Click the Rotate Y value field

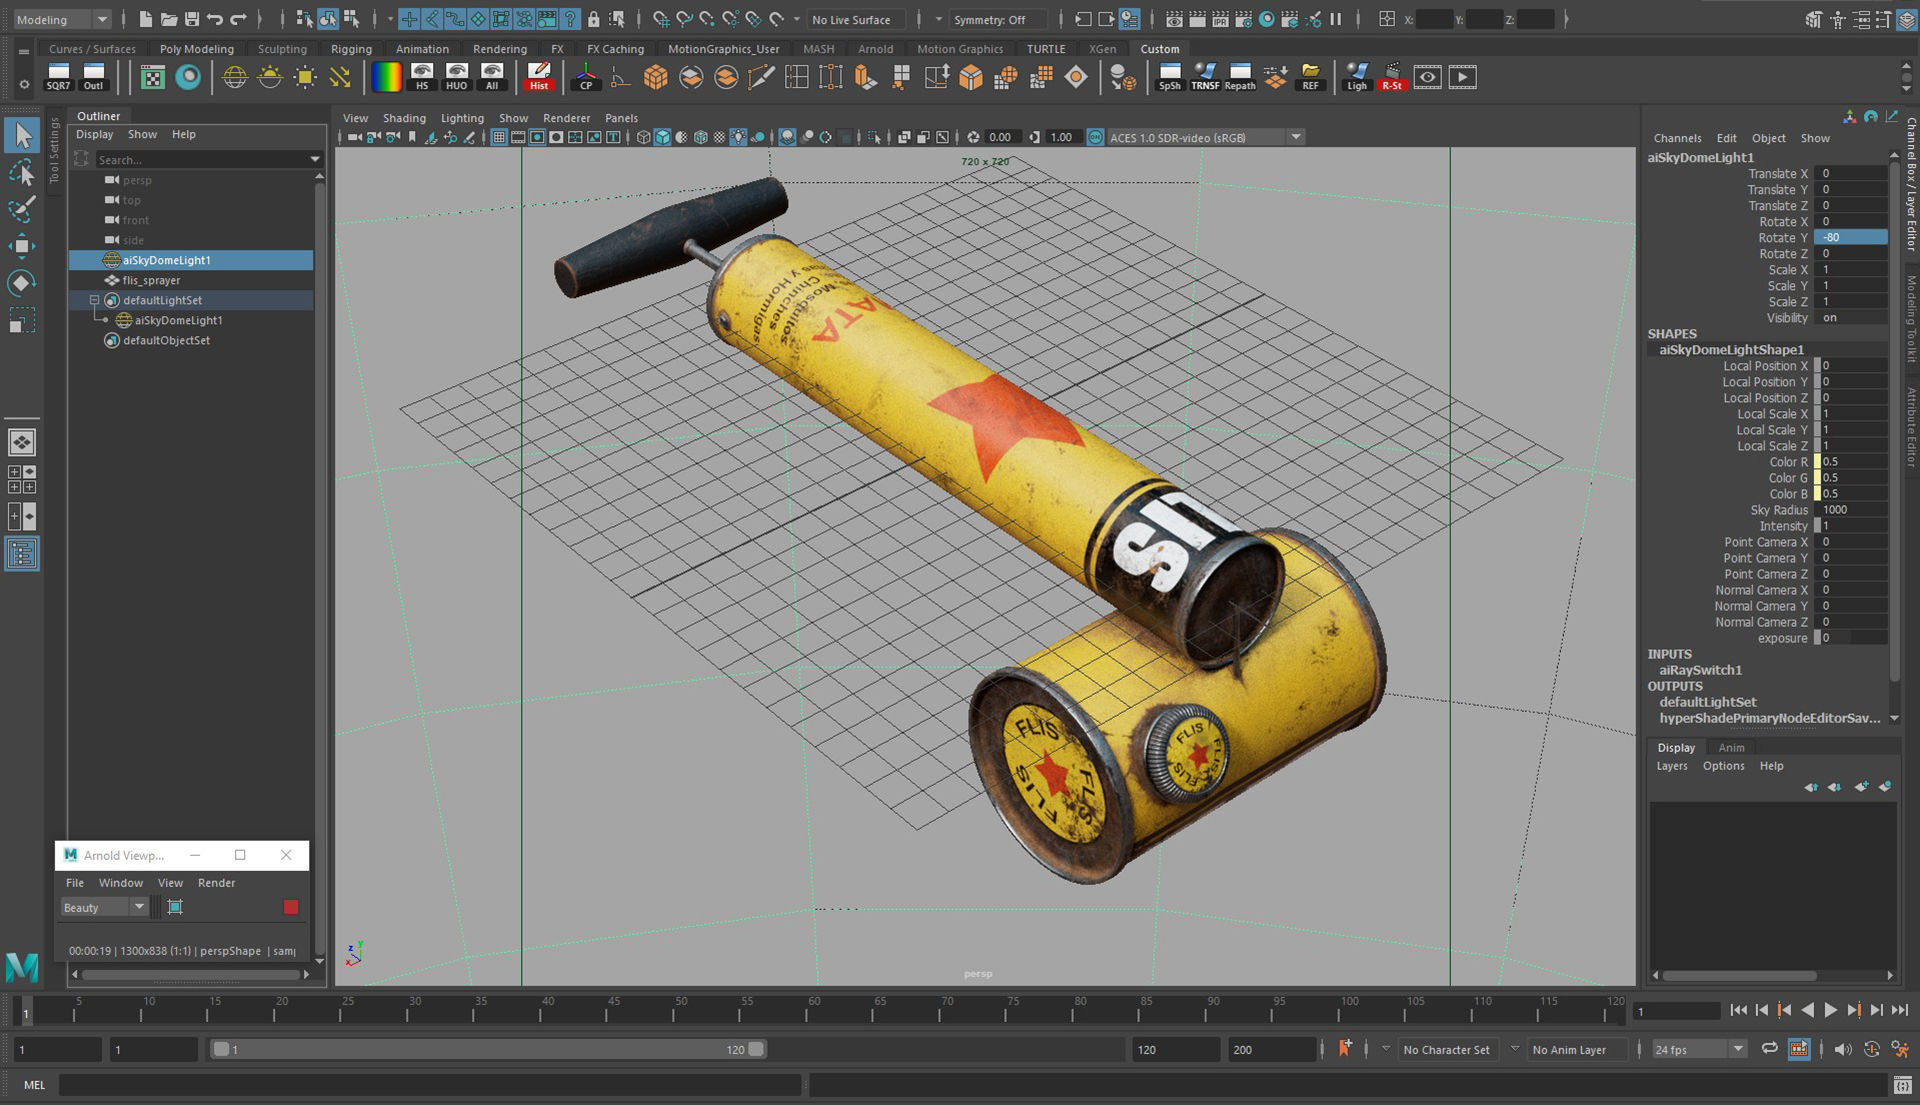(x=1851, y=237)
